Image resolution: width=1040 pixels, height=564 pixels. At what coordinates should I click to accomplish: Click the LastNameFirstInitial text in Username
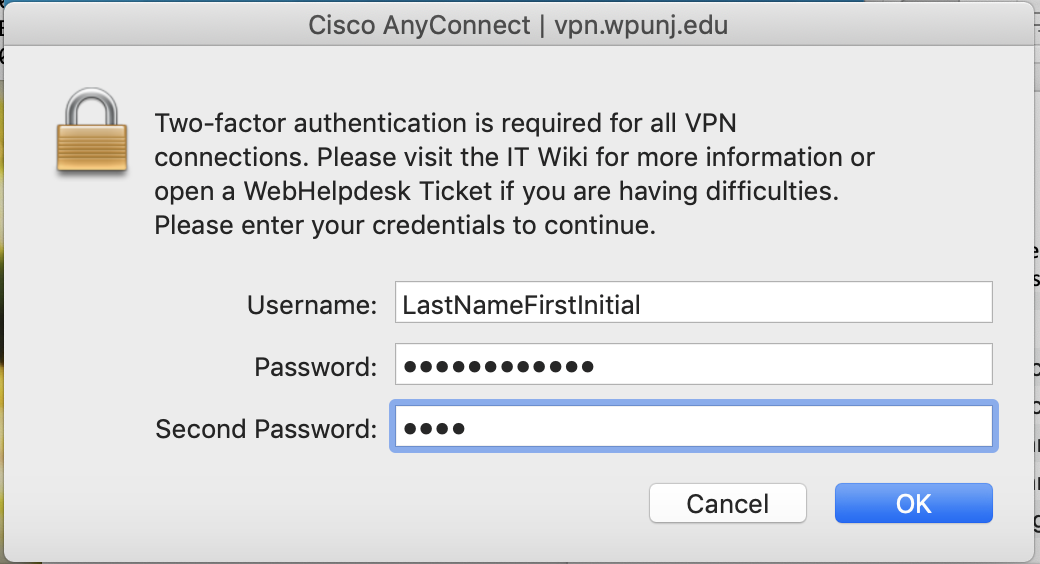pyautogui.click(x=521, y=305)
